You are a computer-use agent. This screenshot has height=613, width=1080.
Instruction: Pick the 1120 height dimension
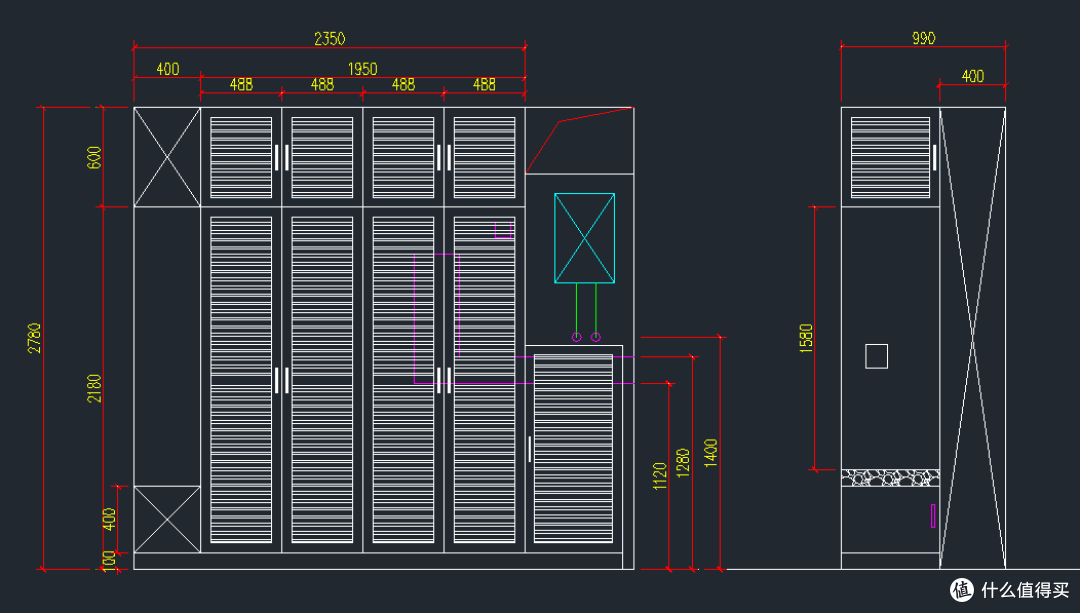(x=660, y=476)
